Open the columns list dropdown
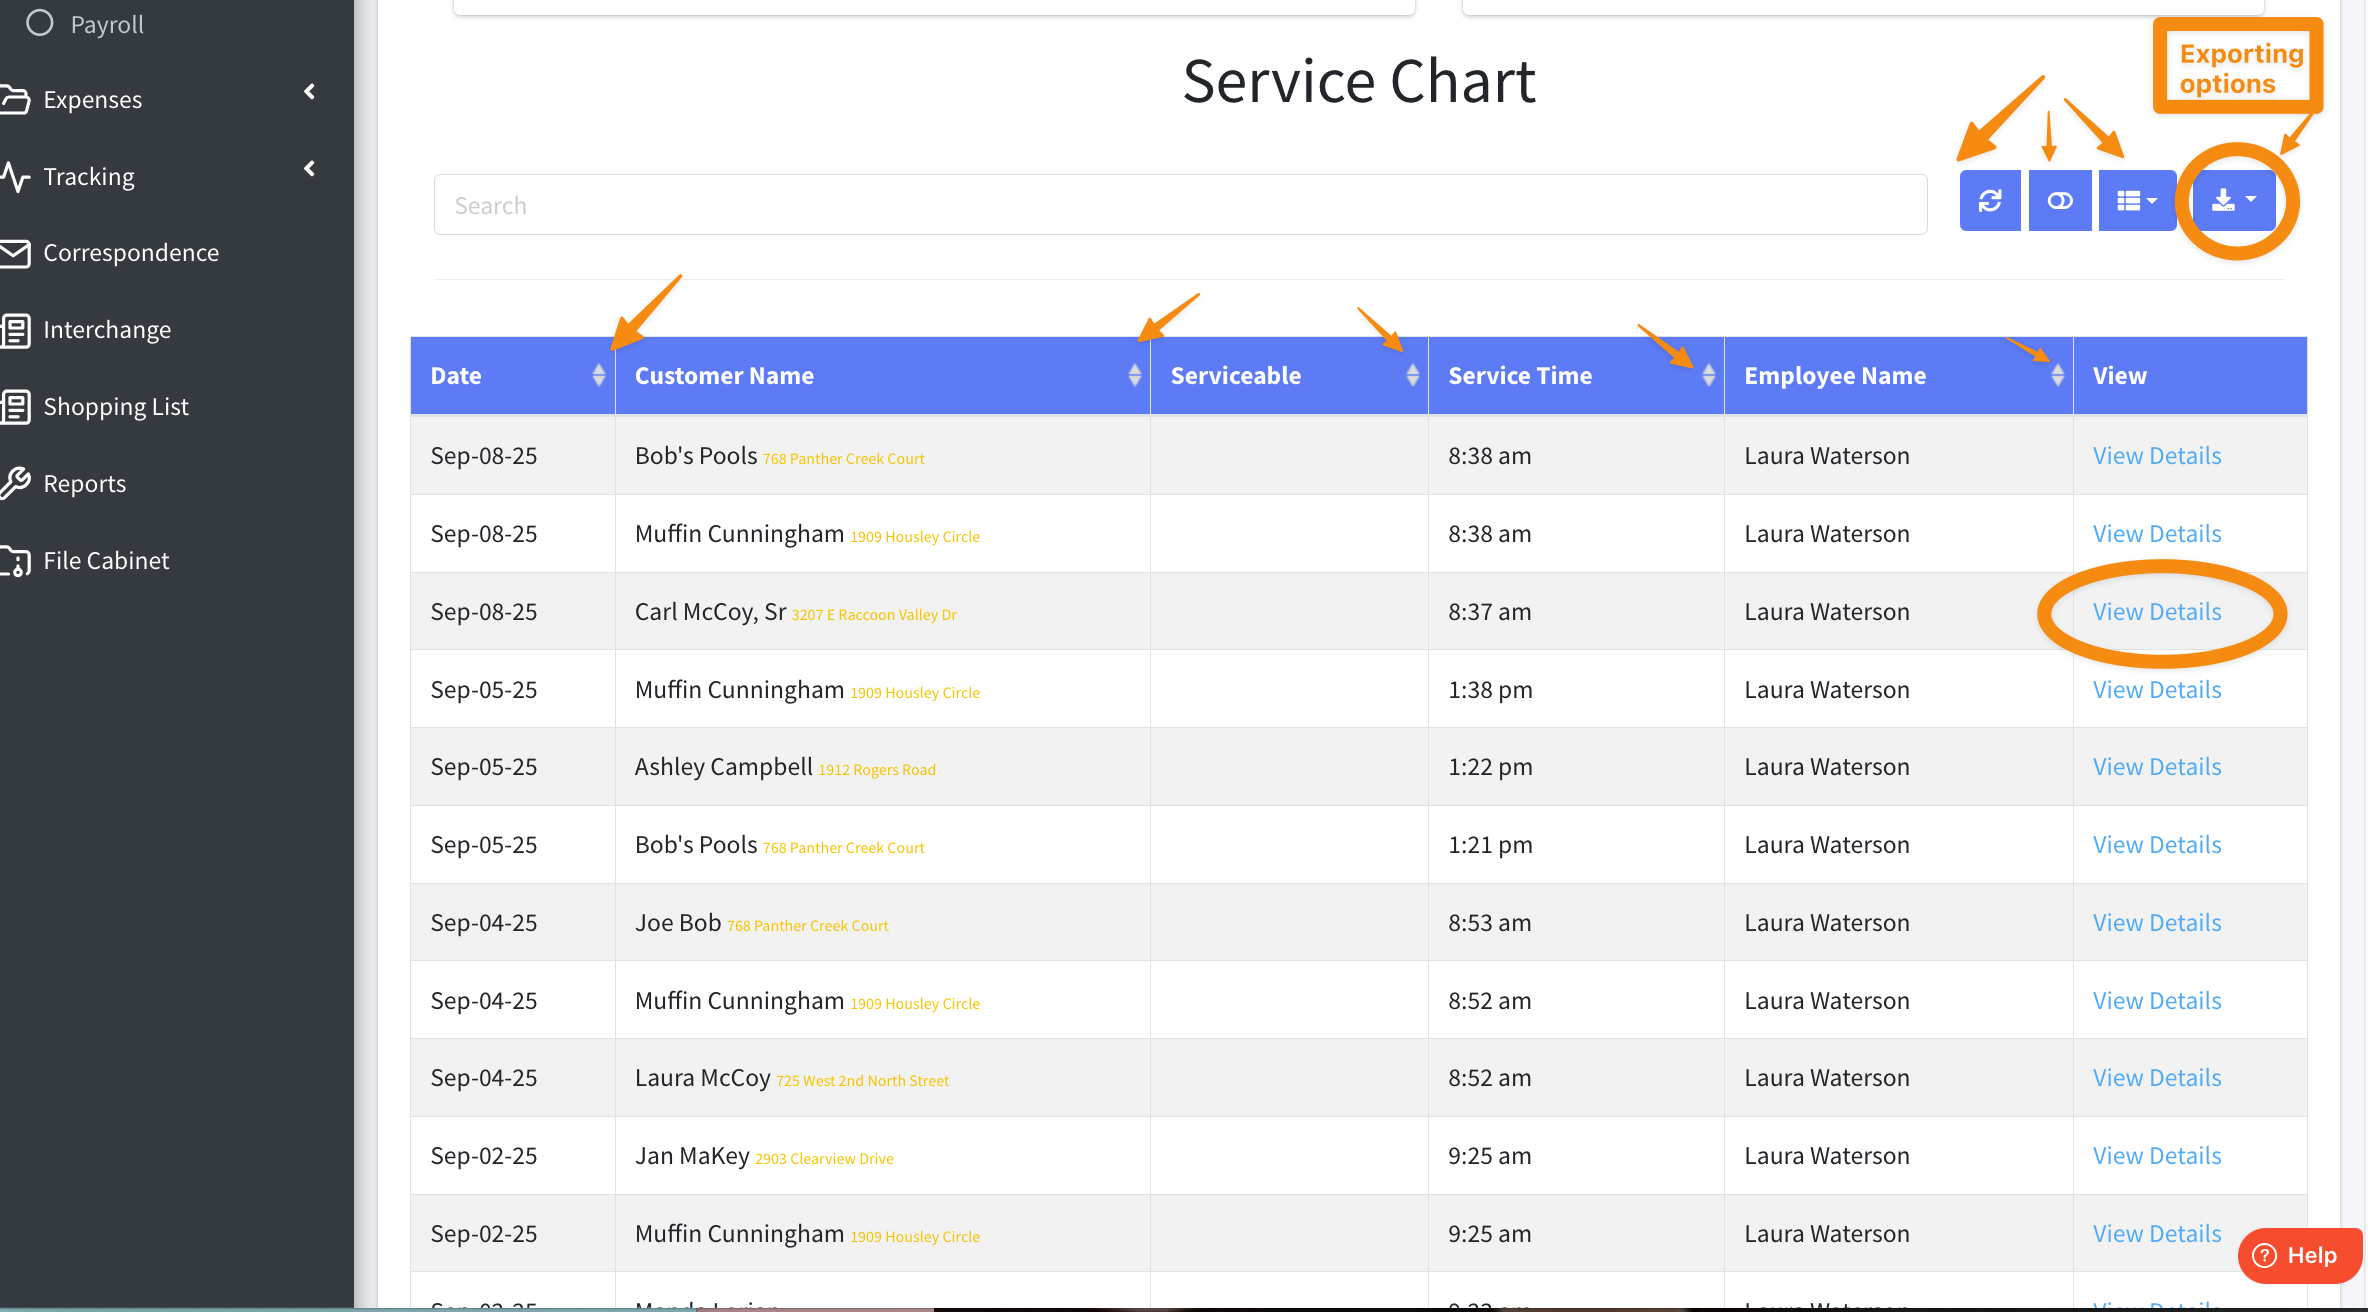Viewport: 2368px width, 1312px height. pyautogui.click(x=2136, y=201)
